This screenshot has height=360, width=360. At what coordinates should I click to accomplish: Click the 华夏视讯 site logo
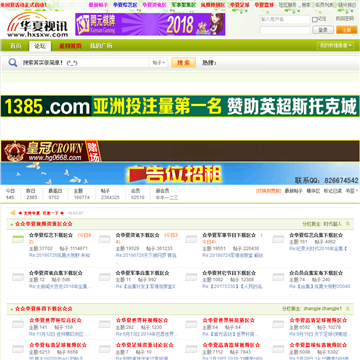point(37,25)
